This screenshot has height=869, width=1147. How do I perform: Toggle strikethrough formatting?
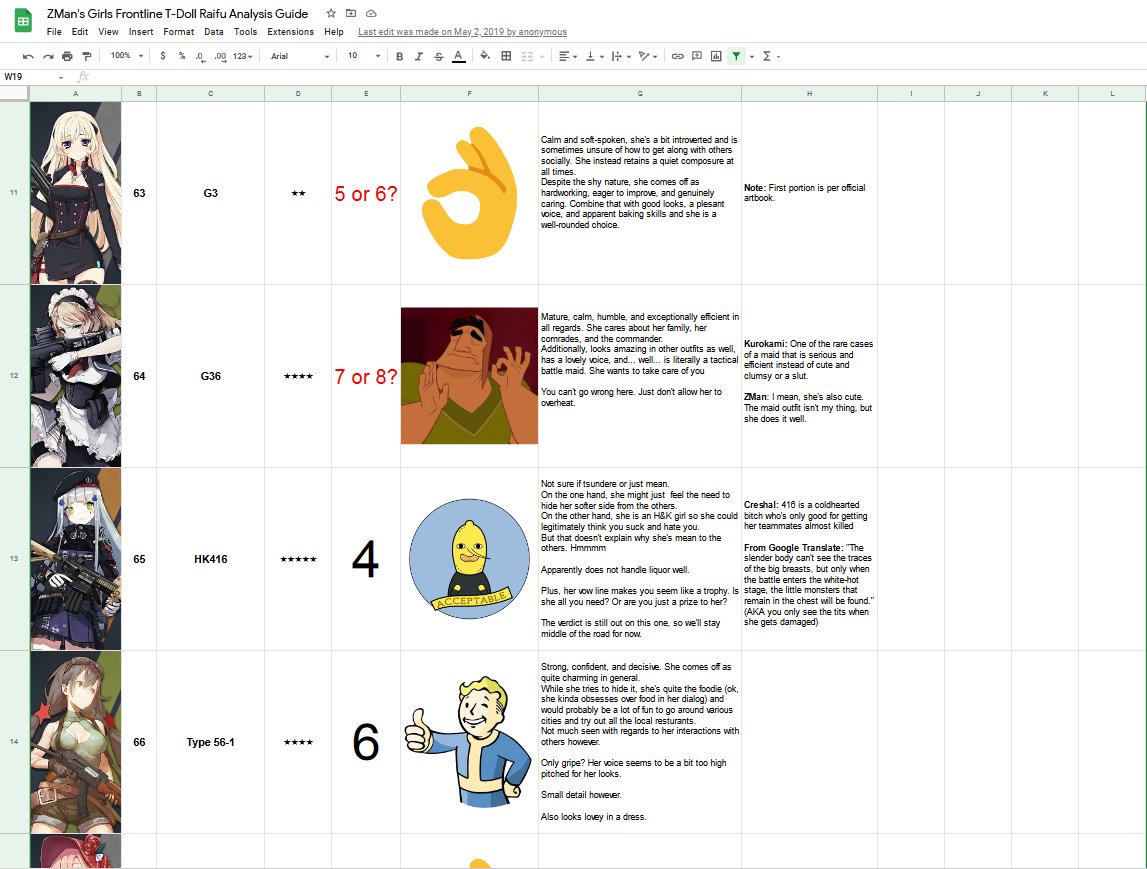click(x=439, y=56)
